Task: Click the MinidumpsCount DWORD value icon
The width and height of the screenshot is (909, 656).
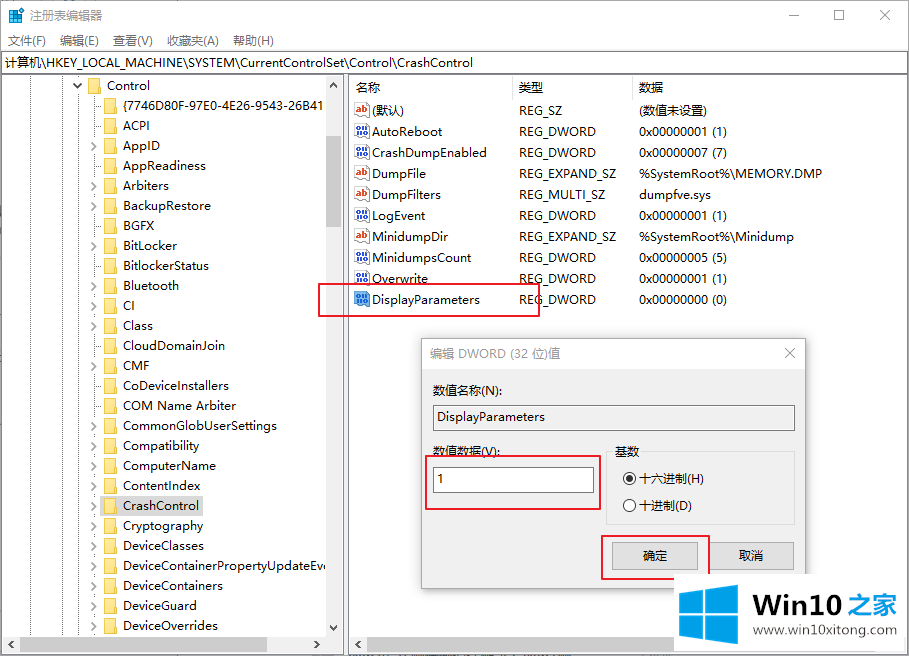Action: click(x=362, y=257)
